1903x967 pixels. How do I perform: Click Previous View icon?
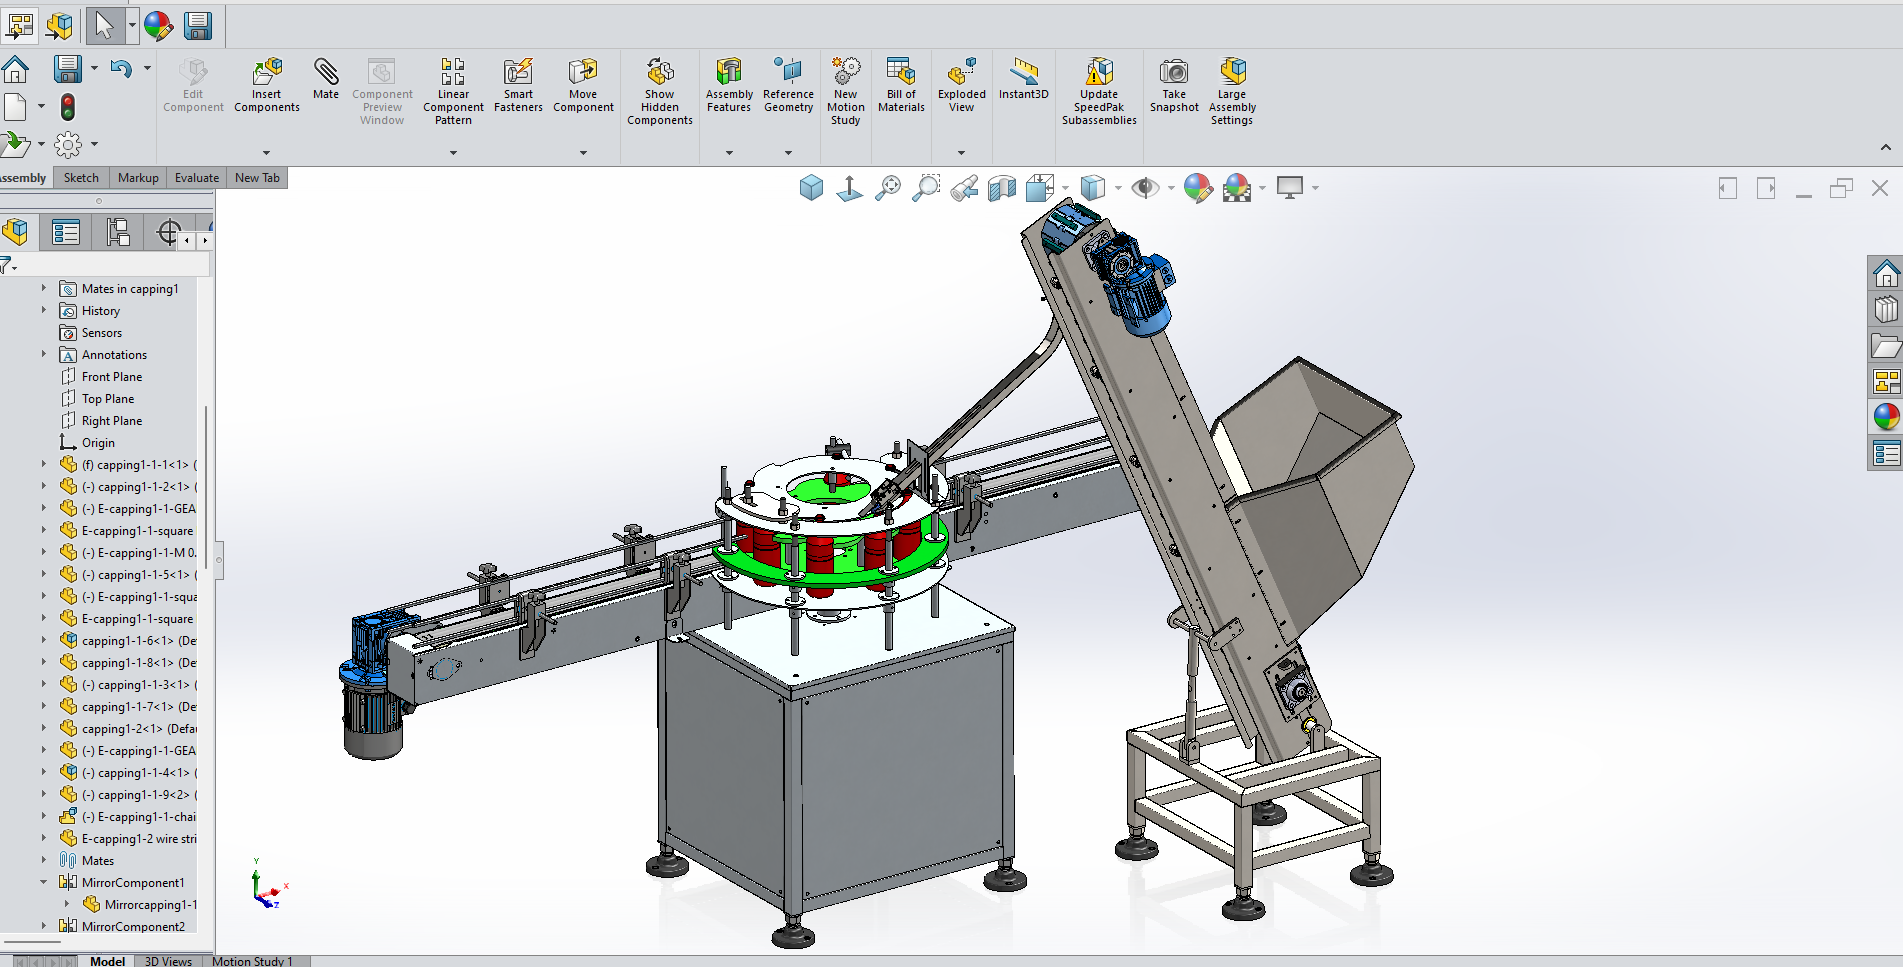(964, 188)
